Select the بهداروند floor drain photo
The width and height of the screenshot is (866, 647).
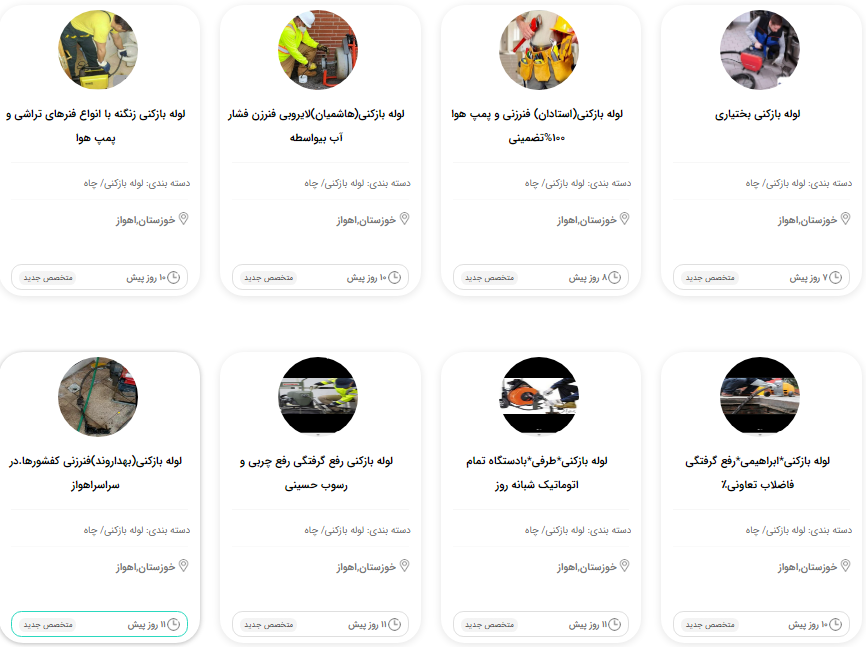coord(98,397)
